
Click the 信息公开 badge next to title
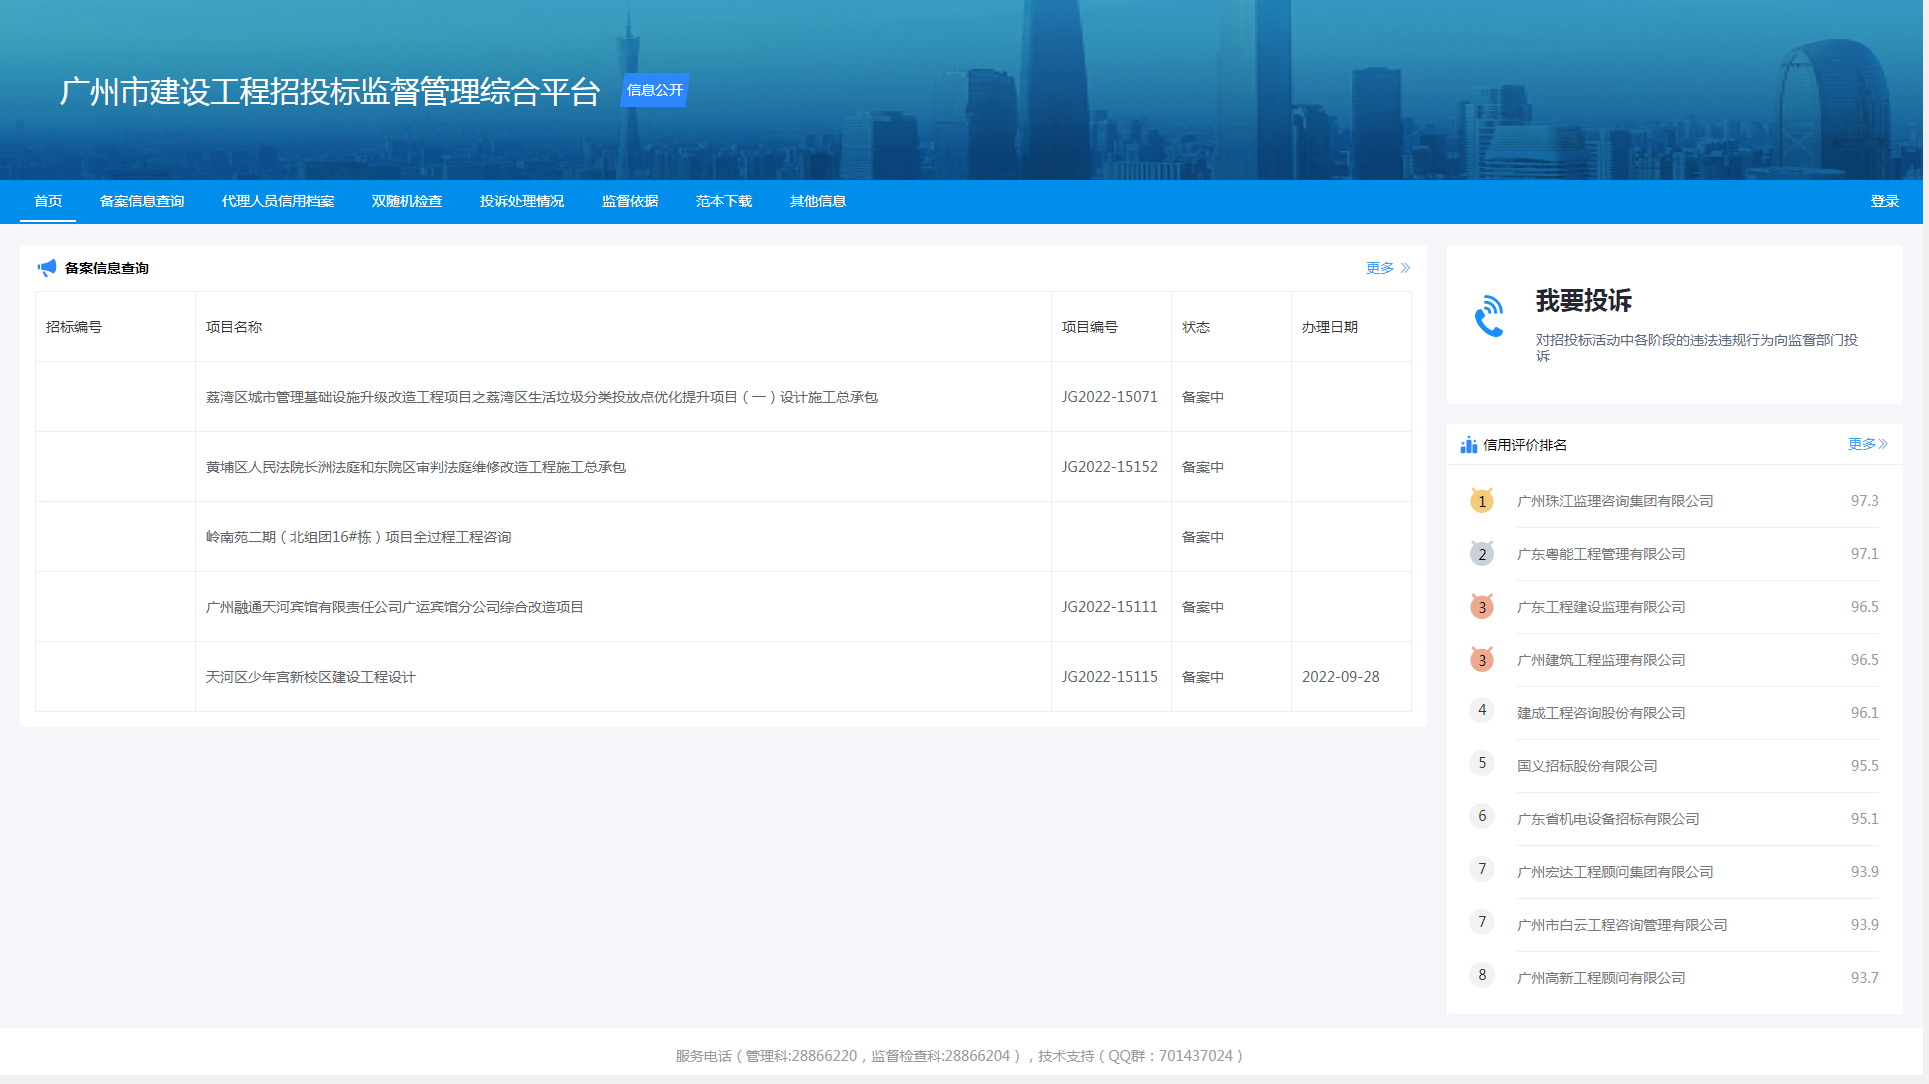click(x=654, y=90)
